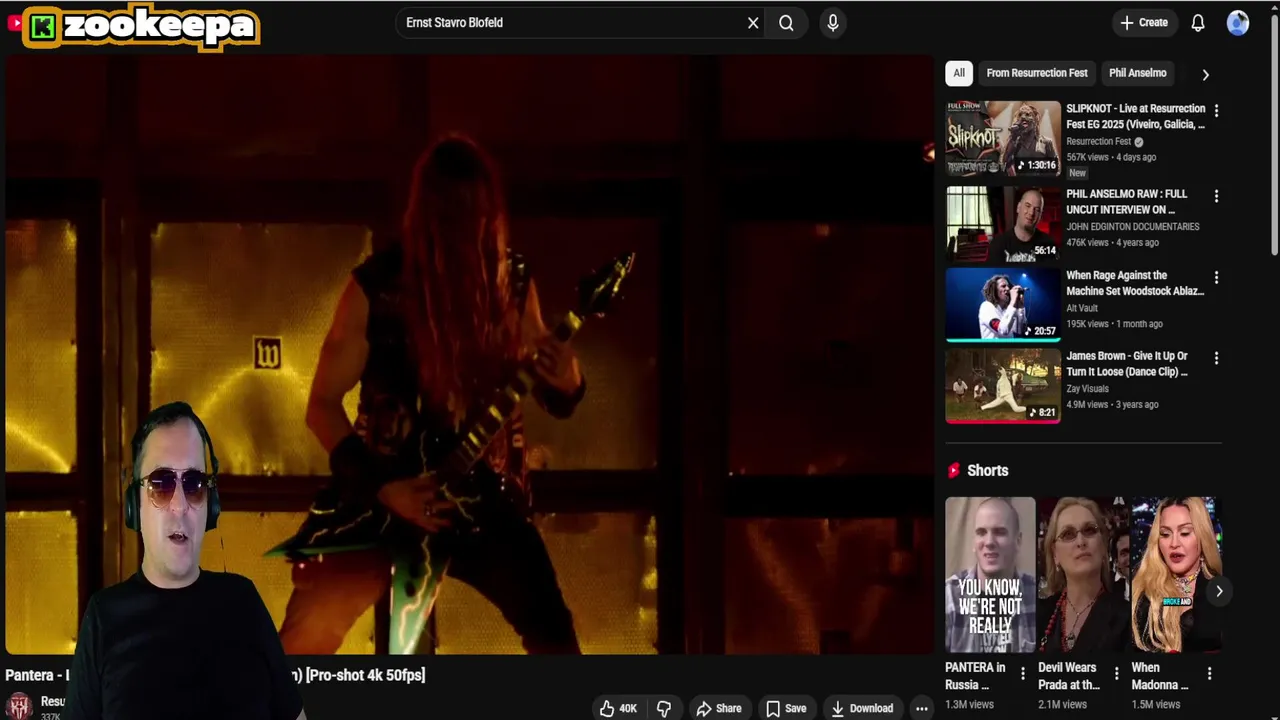Open the James Brown - Give It Up title
The image size is (1280, 720).
[1127, 364]
